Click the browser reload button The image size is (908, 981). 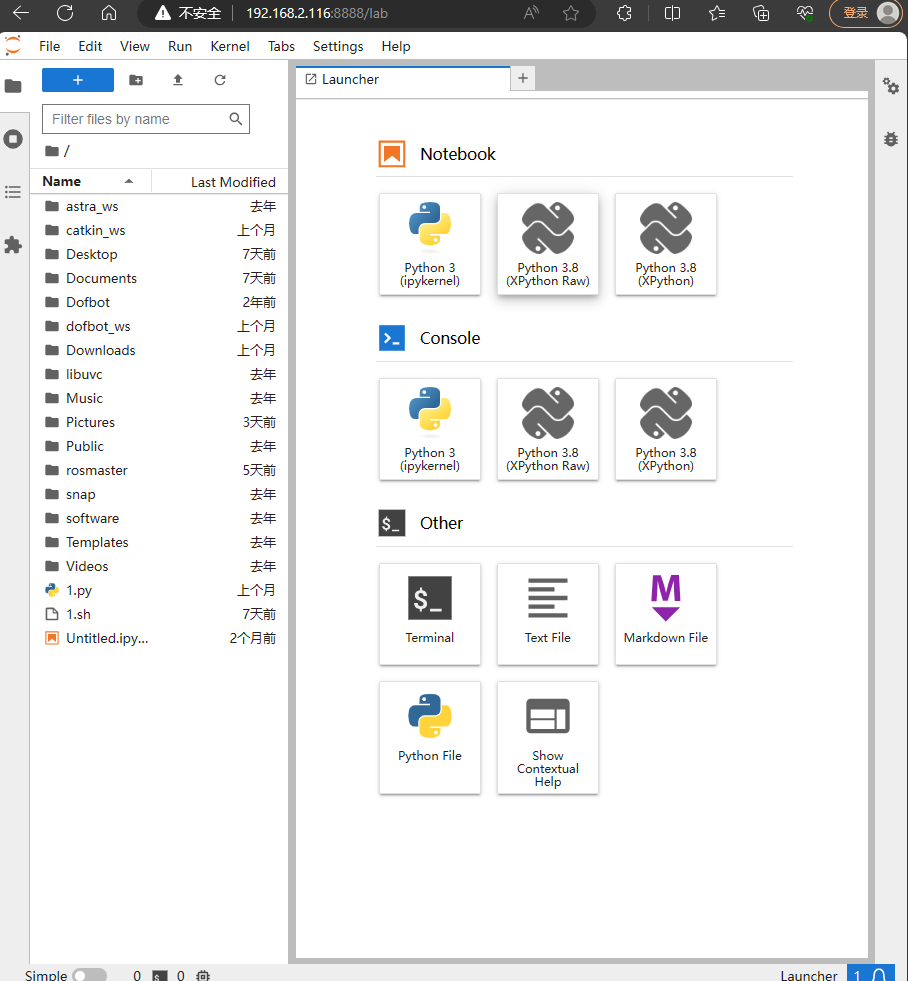tap(65, 13)
